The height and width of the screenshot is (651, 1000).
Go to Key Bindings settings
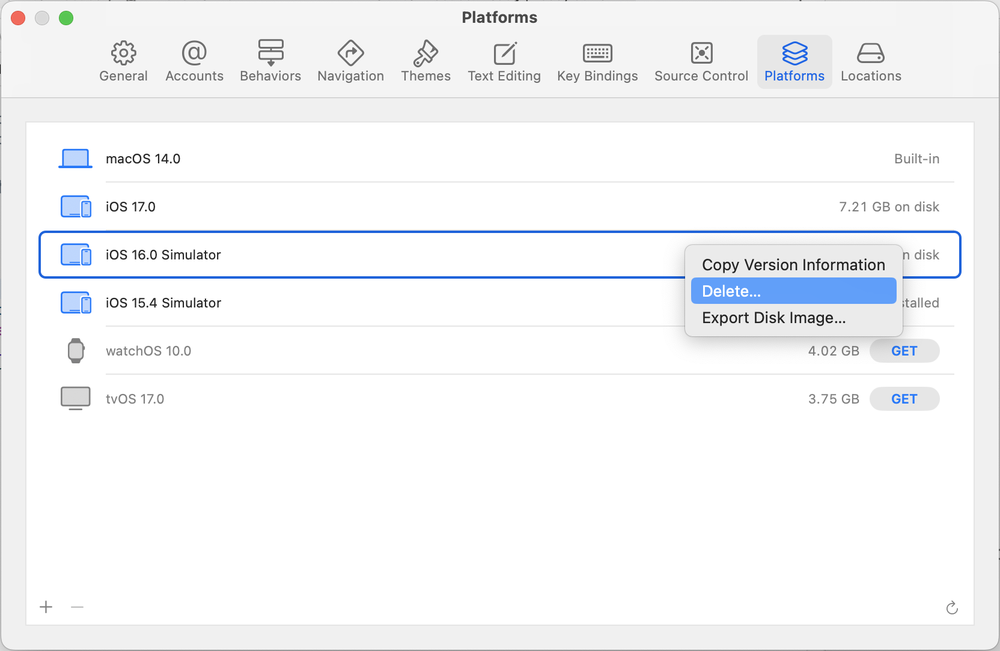pyautogui.click(x=597, y=62)
